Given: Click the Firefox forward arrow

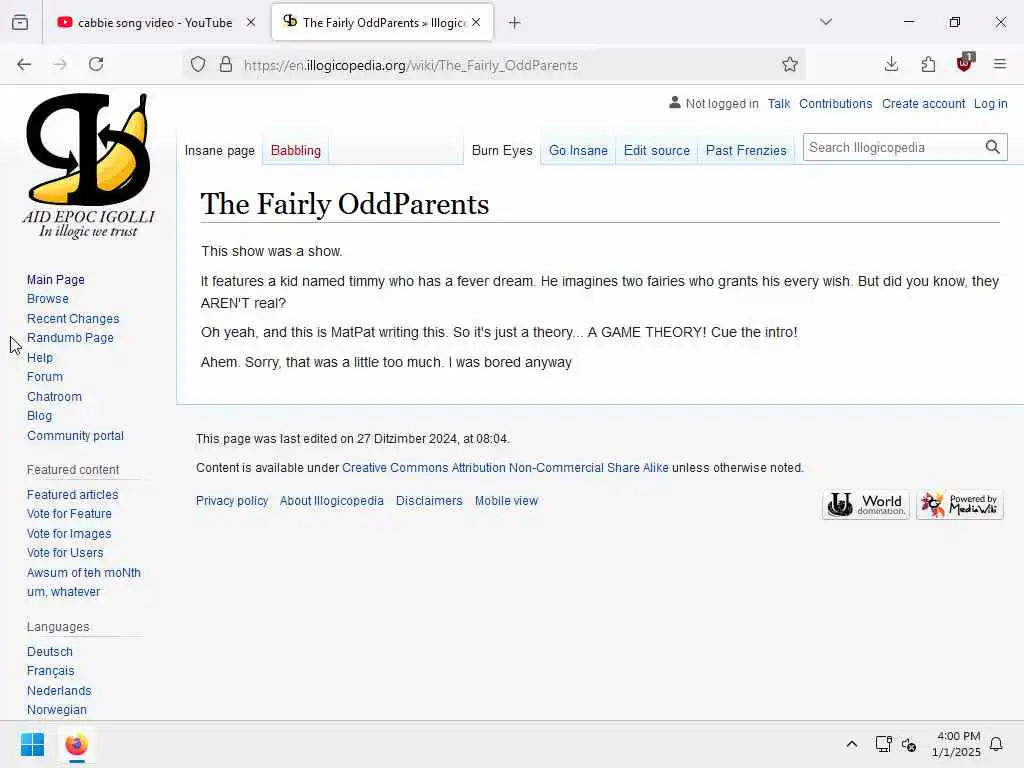Looking at the screenshot, I should (60, 64).
